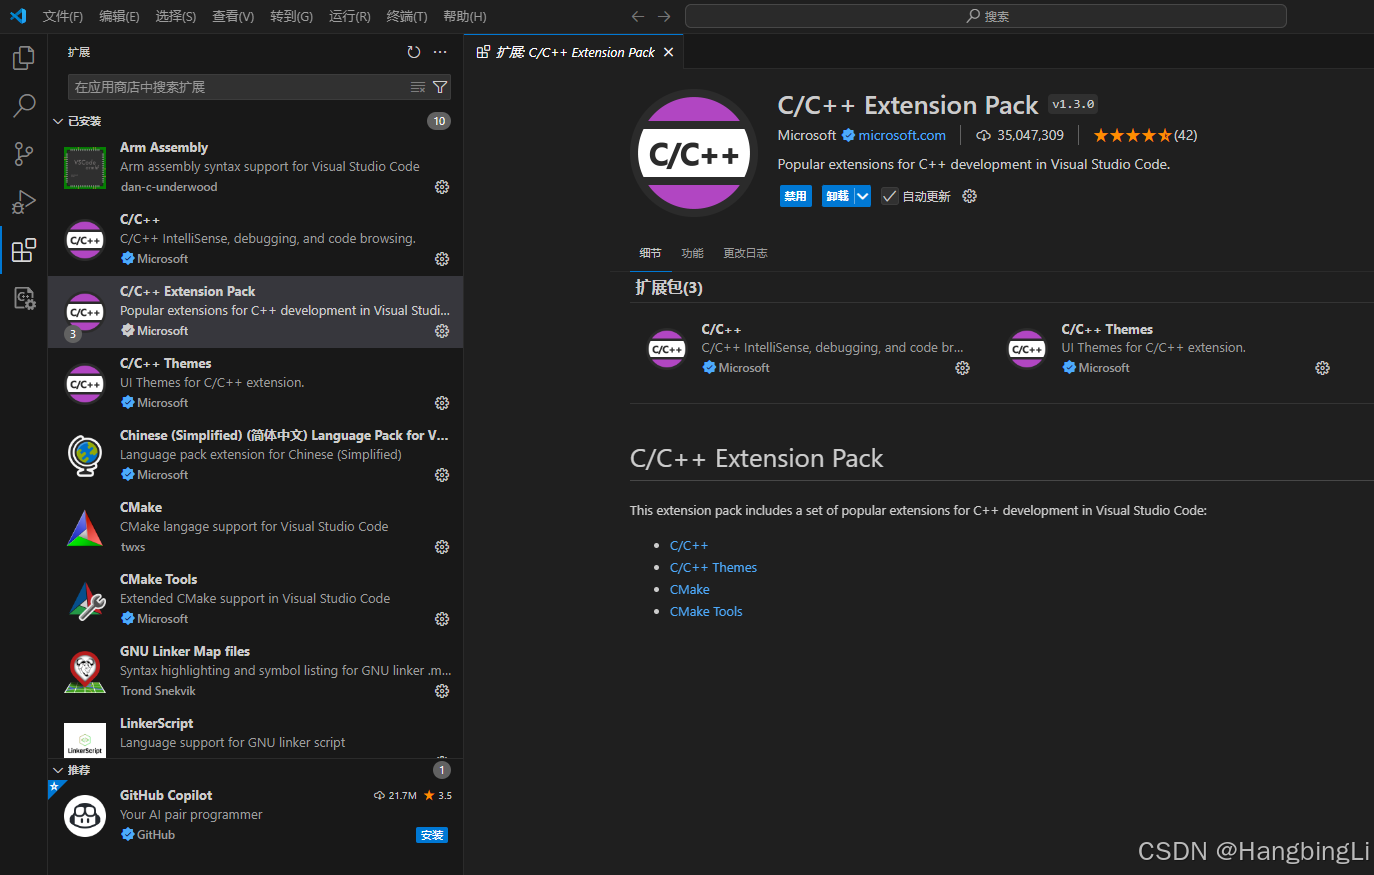Image resolution: width=1374 pixels, height=875 pixels.
Task: Click the VS Code logo icon
Action: (x=18, y=16)
